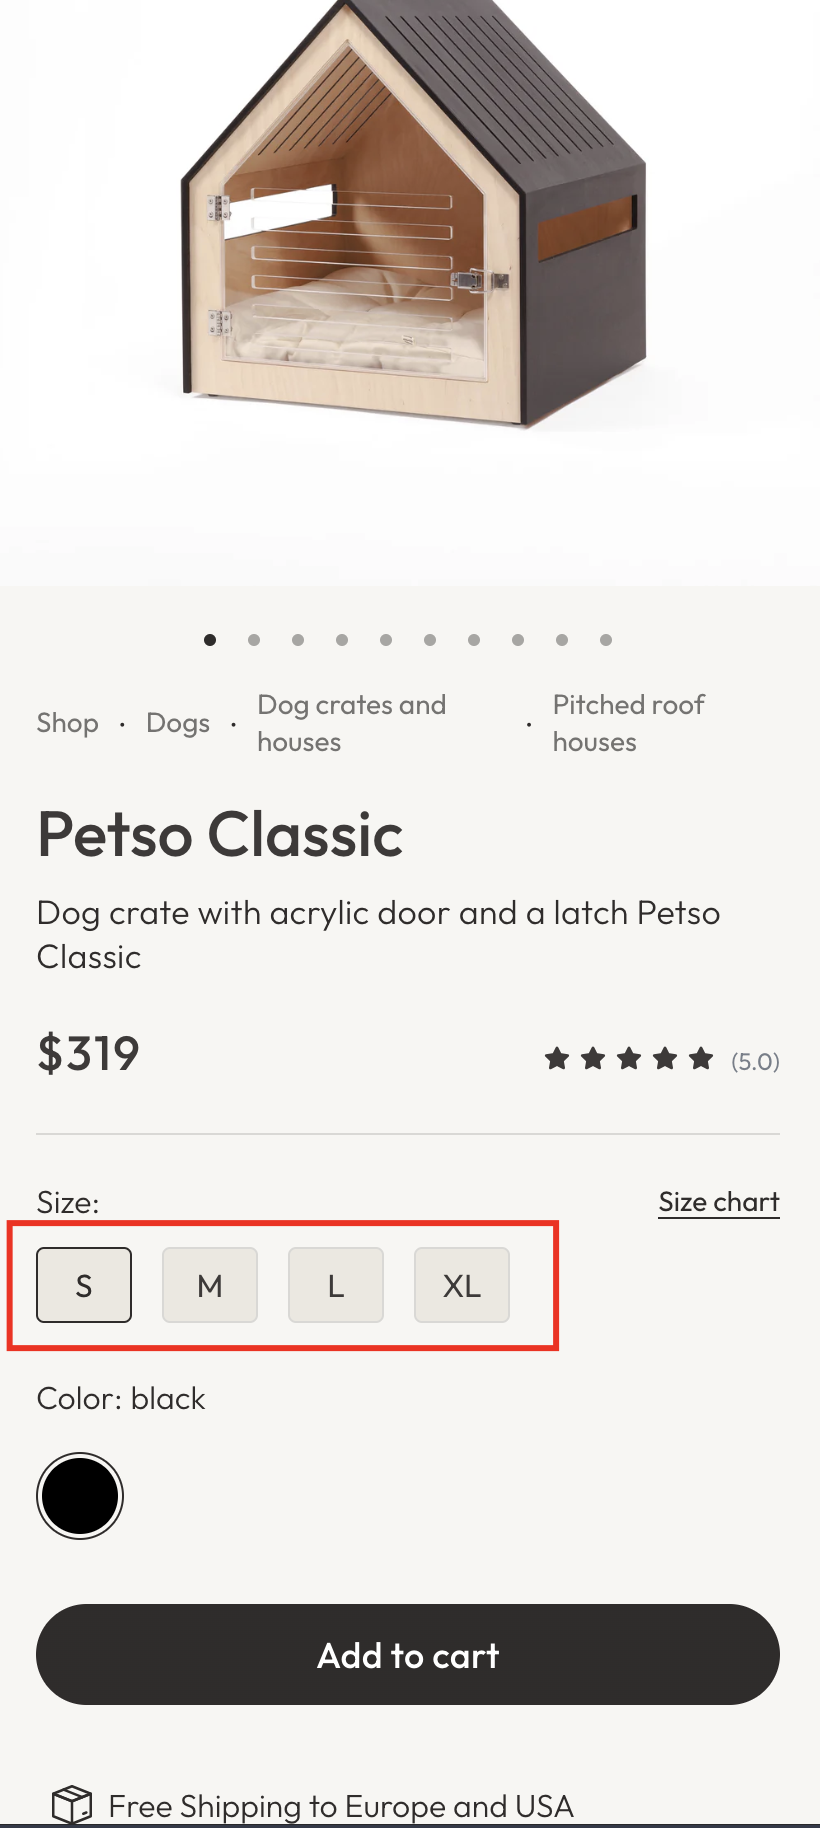
Task: Select the fifth carousel dot
Action: (x=386, y=640)
